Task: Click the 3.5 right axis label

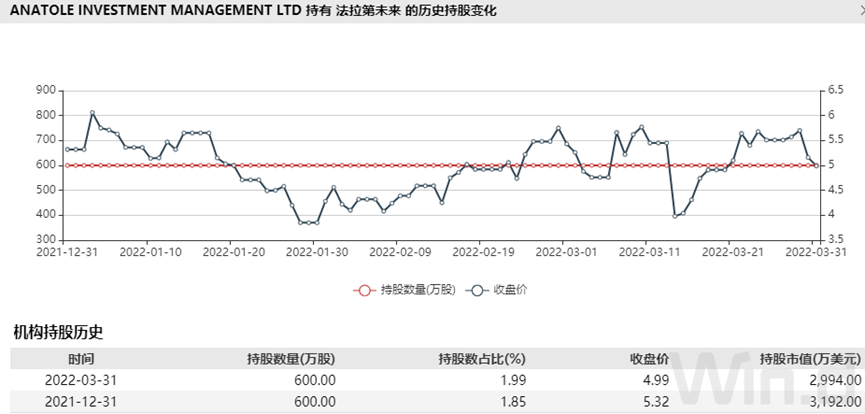Action: [836, 240]
